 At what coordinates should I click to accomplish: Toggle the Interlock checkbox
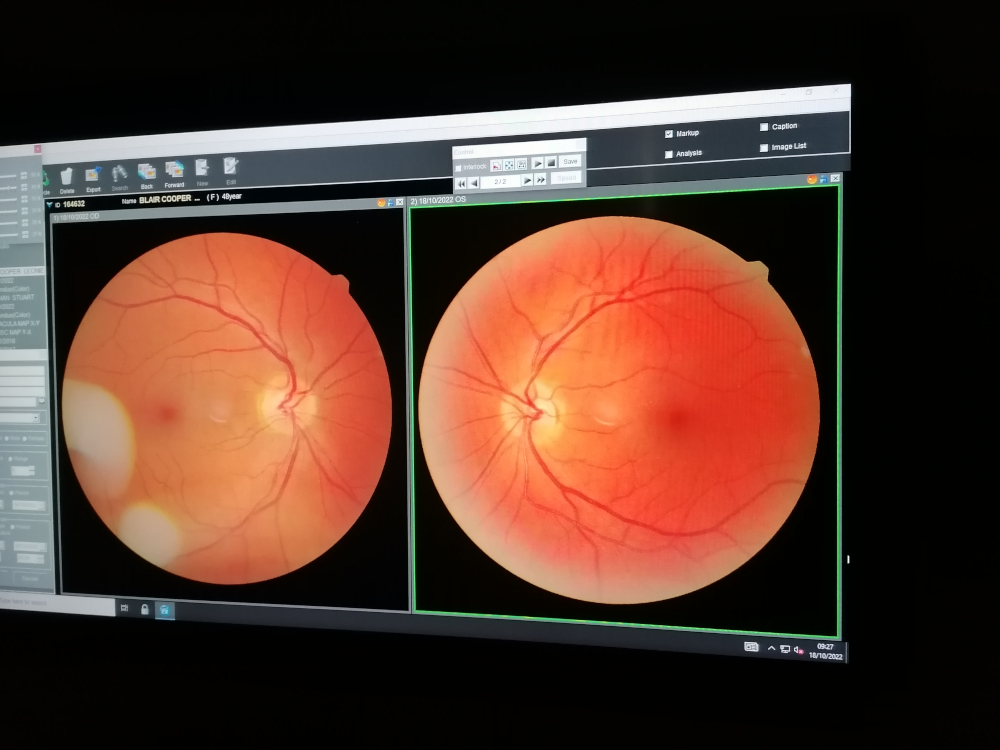[x=459, y=167]
